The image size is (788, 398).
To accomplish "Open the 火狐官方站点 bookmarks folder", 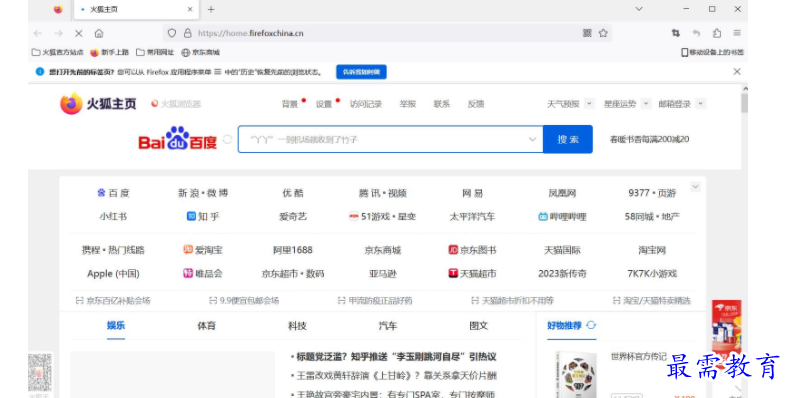I will coord(57,52).
